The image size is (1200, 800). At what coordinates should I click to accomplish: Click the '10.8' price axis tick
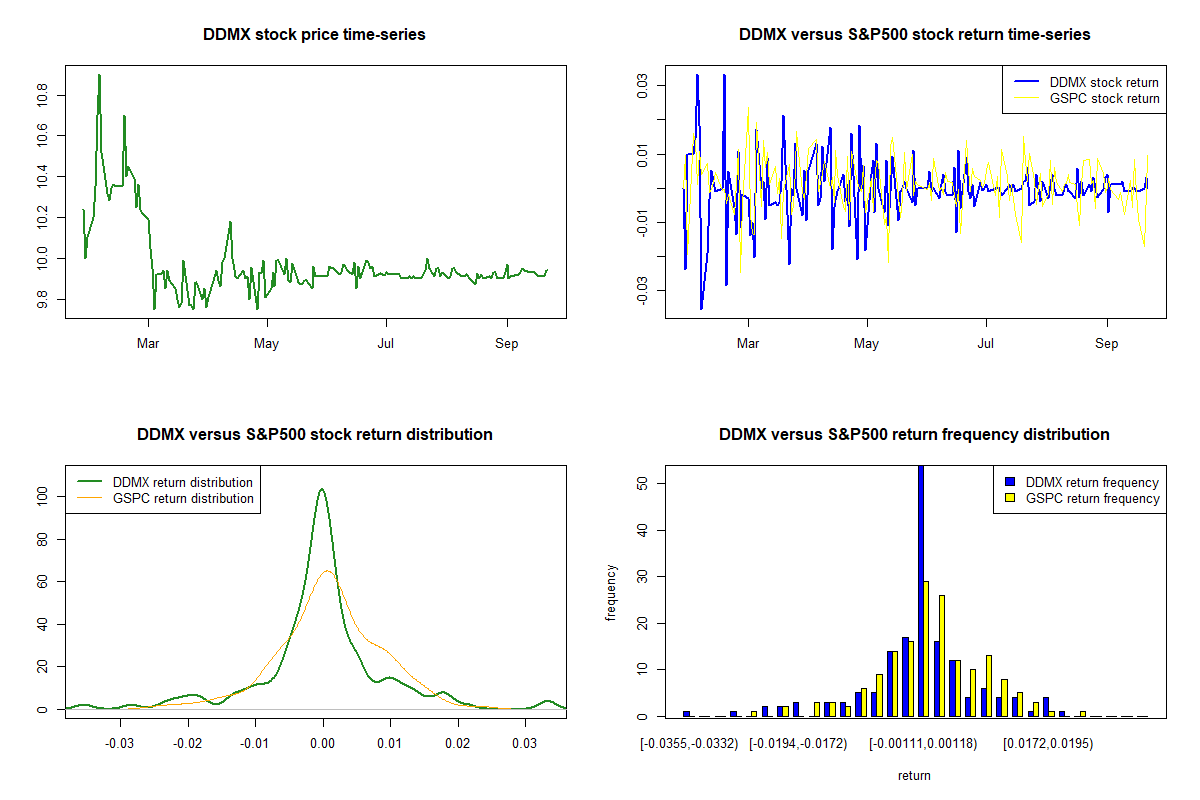[42, 95]
